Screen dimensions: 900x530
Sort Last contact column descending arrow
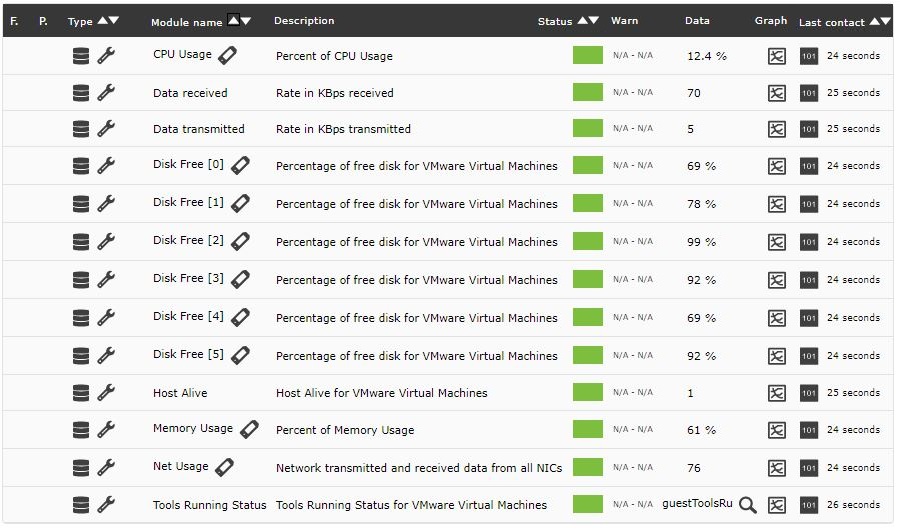coord(886,21)
